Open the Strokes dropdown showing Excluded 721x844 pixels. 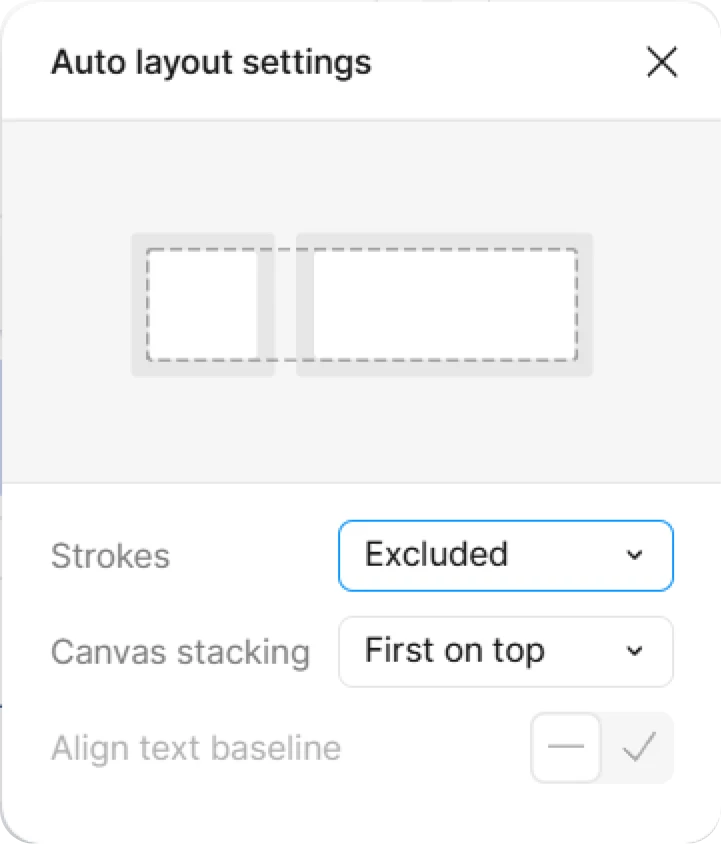point(505,555)
